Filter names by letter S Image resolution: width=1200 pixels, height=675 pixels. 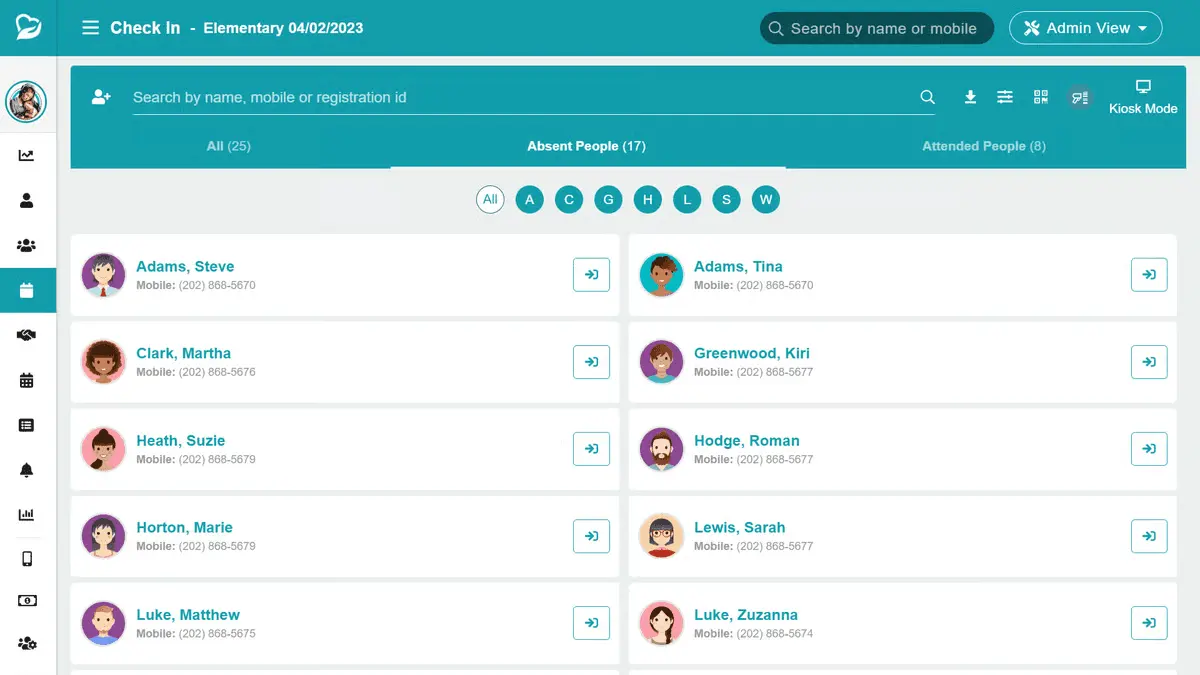pyautogui.click(x=726, y=200)
